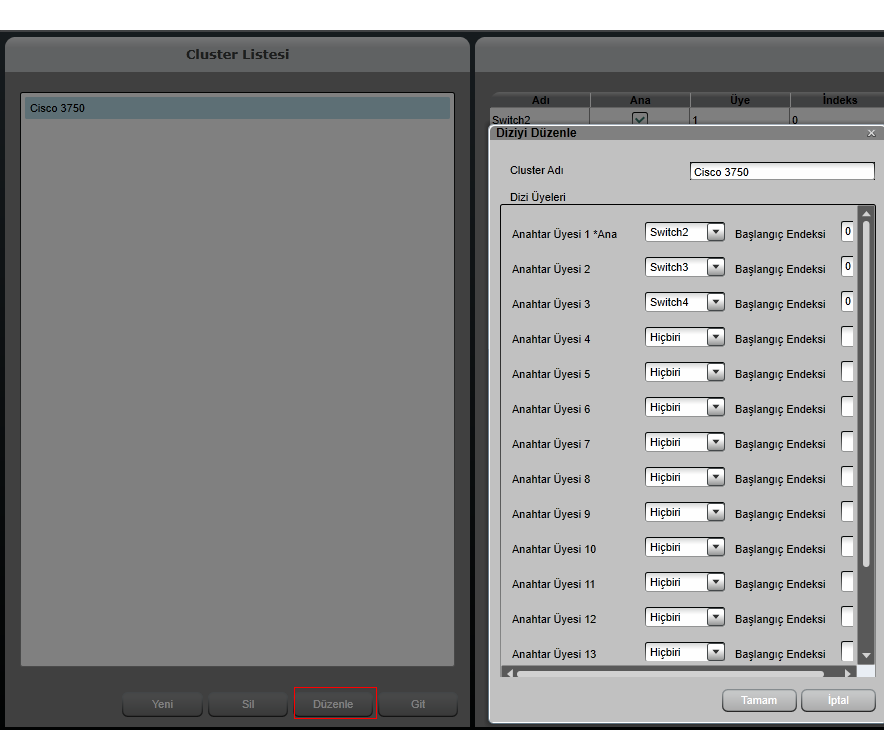Open the Anahtar Üyesi 2 switch dropdown

click(715, 267)
